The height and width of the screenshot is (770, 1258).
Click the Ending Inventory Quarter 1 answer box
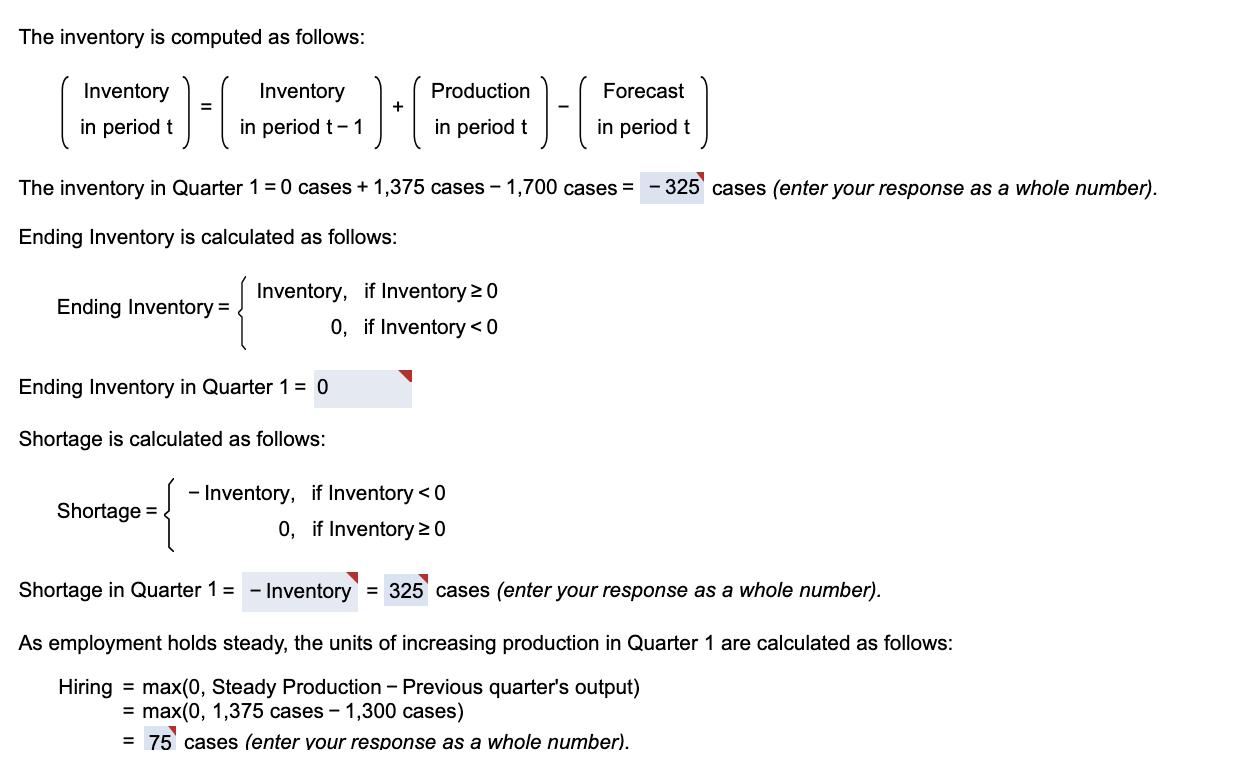(x=362, y=389)
